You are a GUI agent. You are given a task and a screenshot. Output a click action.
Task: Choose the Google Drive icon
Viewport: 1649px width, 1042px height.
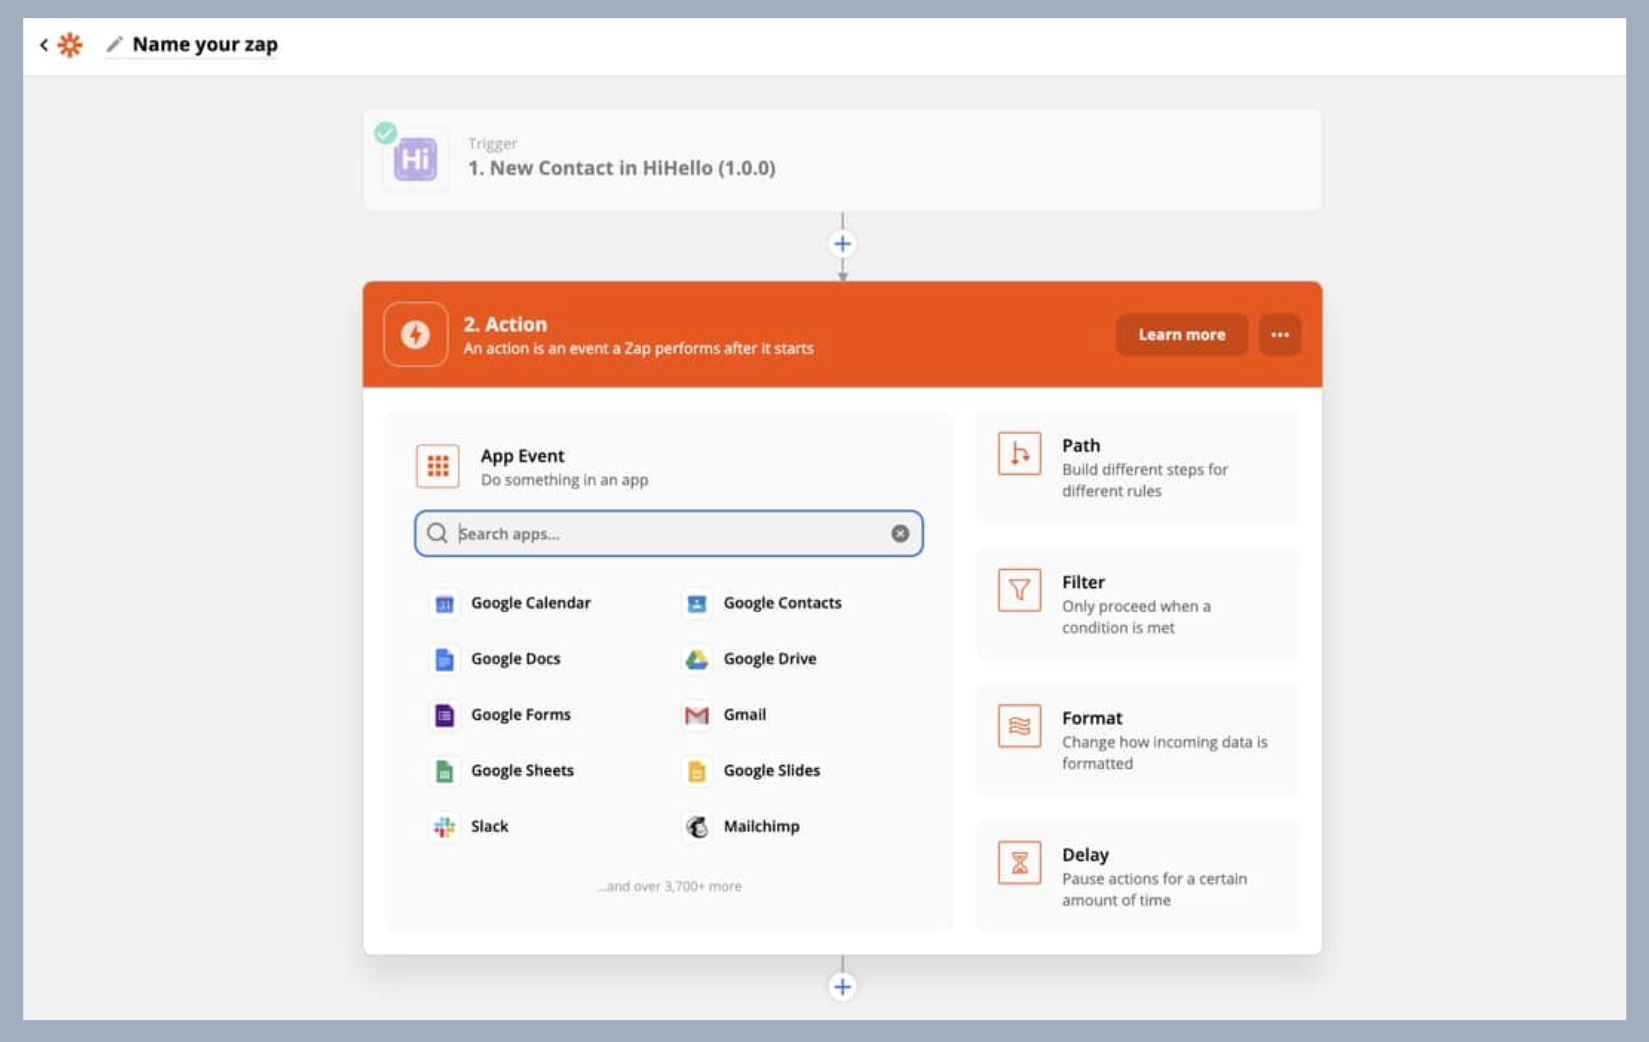coord(697,659)
